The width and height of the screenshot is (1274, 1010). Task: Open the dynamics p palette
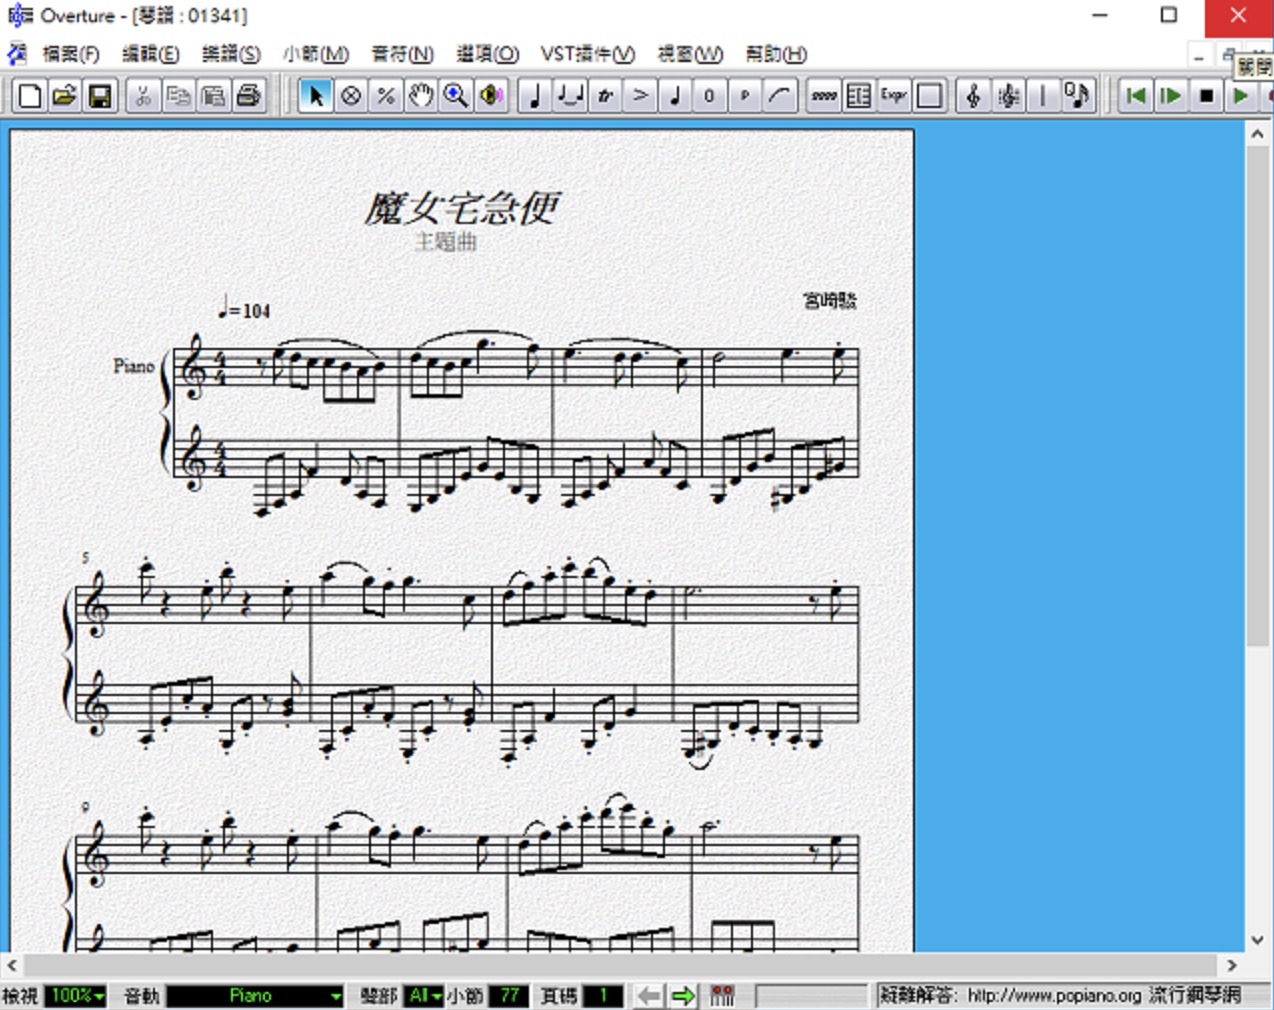tap(745, 96)
